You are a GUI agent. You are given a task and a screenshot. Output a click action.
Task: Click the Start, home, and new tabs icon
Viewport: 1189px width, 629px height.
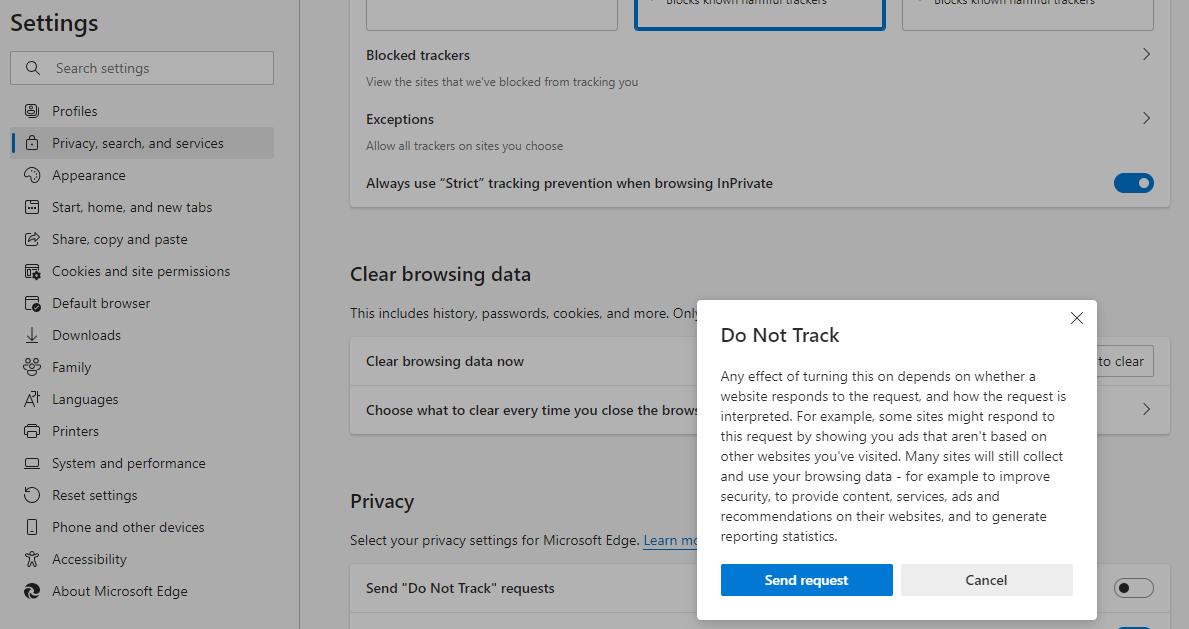32,207
